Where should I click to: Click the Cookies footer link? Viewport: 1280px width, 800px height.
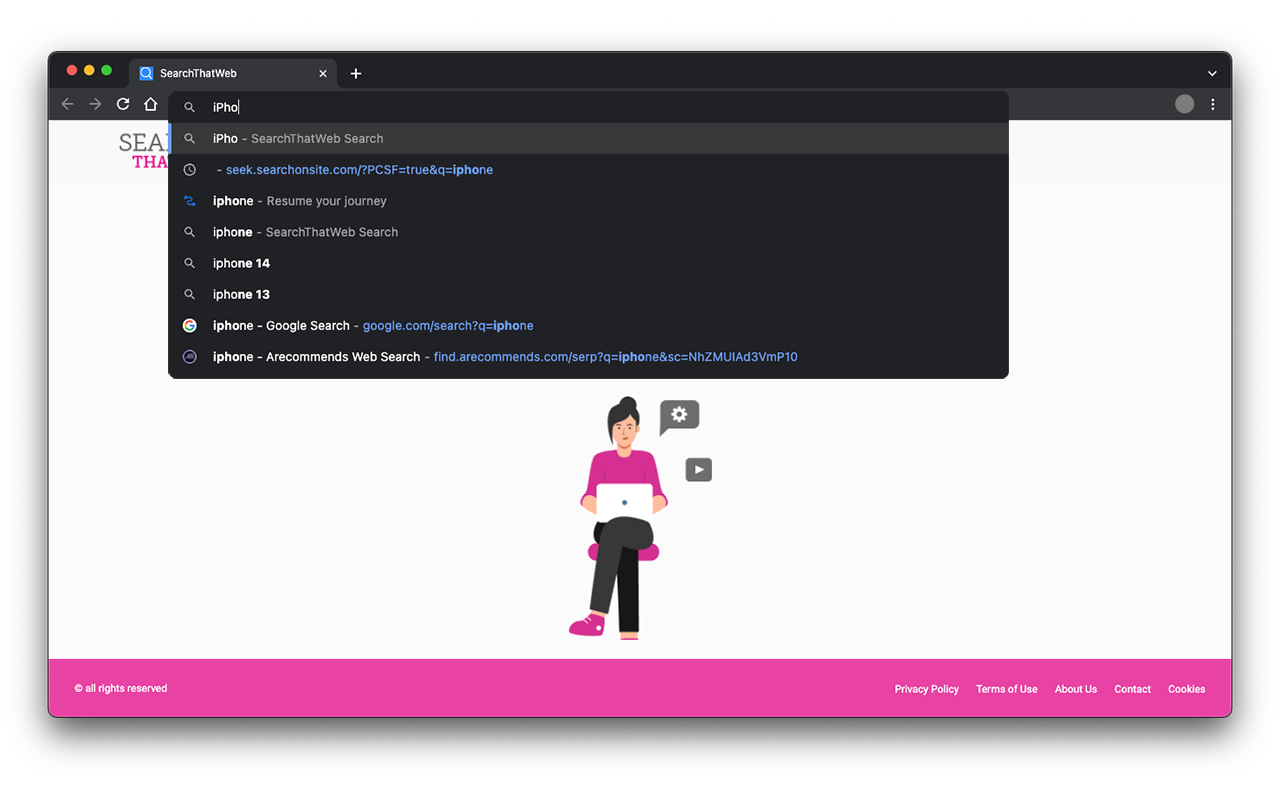point(1186,689)
